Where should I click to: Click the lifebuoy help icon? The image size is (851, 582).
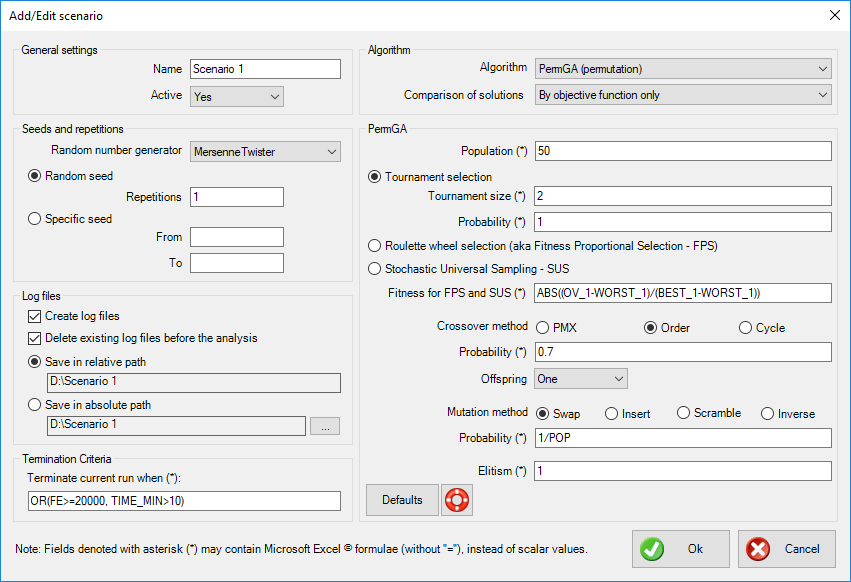click(x=457, y=500)
